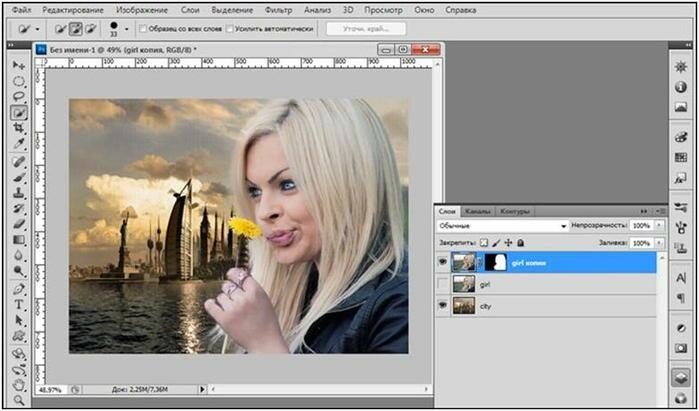
Task: Select the Dodge tool
Action: [19, 271]
